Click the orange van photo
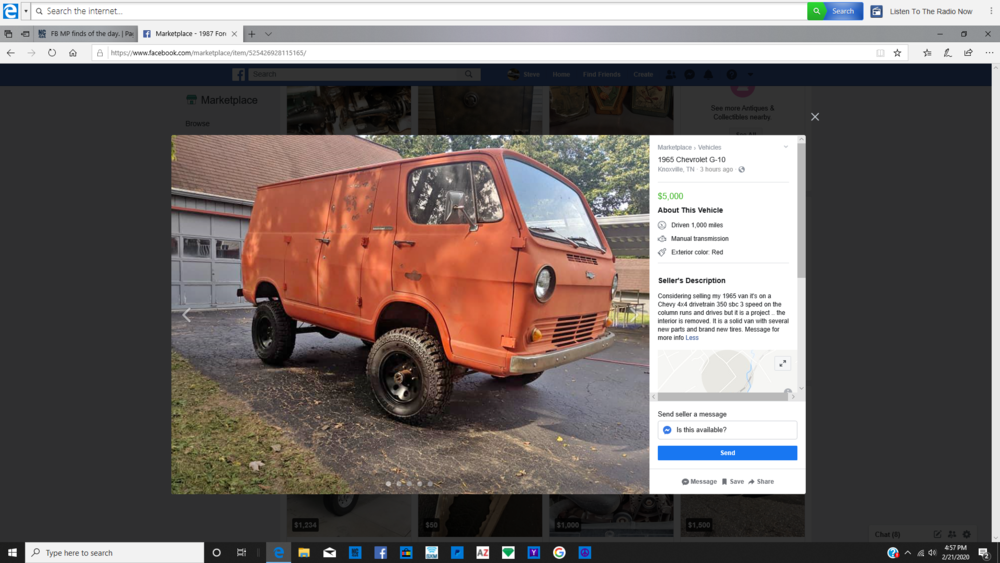Image resolution: width=1000 pixels, height=563 pixels. 410,314
